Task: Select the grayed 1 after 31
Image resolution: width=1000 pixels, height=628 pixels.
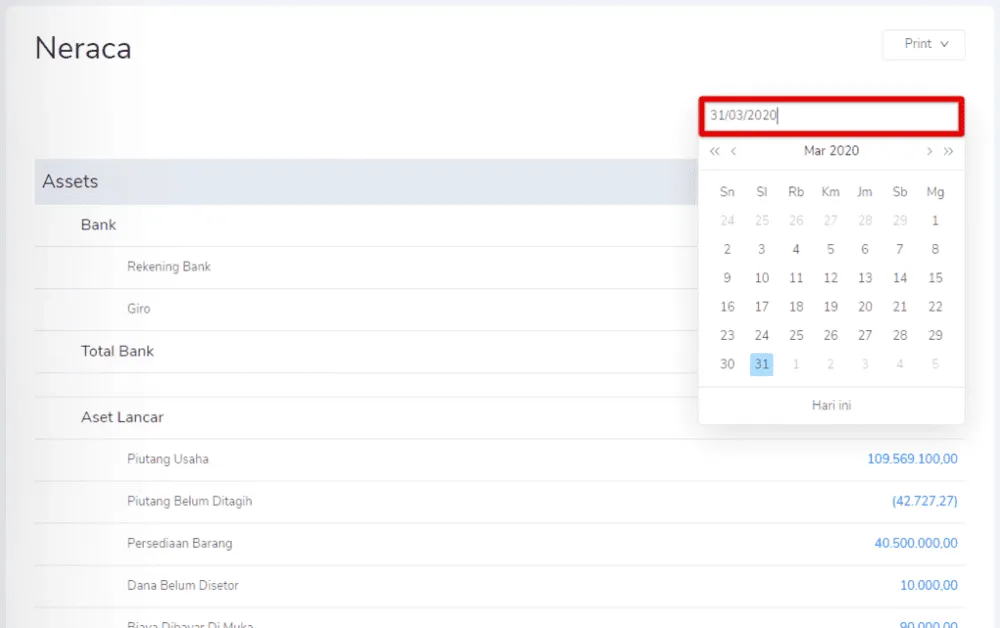Action: tap(796, 364)
